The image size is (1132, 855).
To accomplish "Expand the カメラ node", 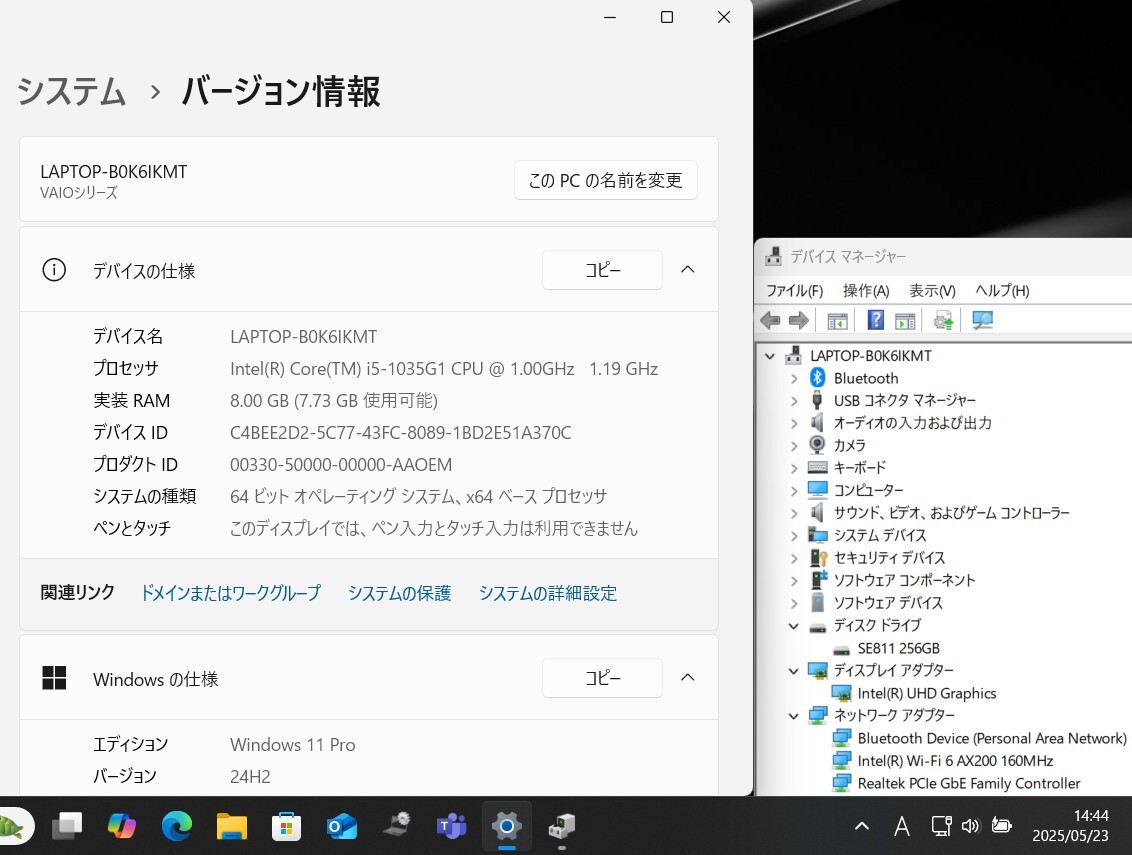I will [x=794, y=446].
